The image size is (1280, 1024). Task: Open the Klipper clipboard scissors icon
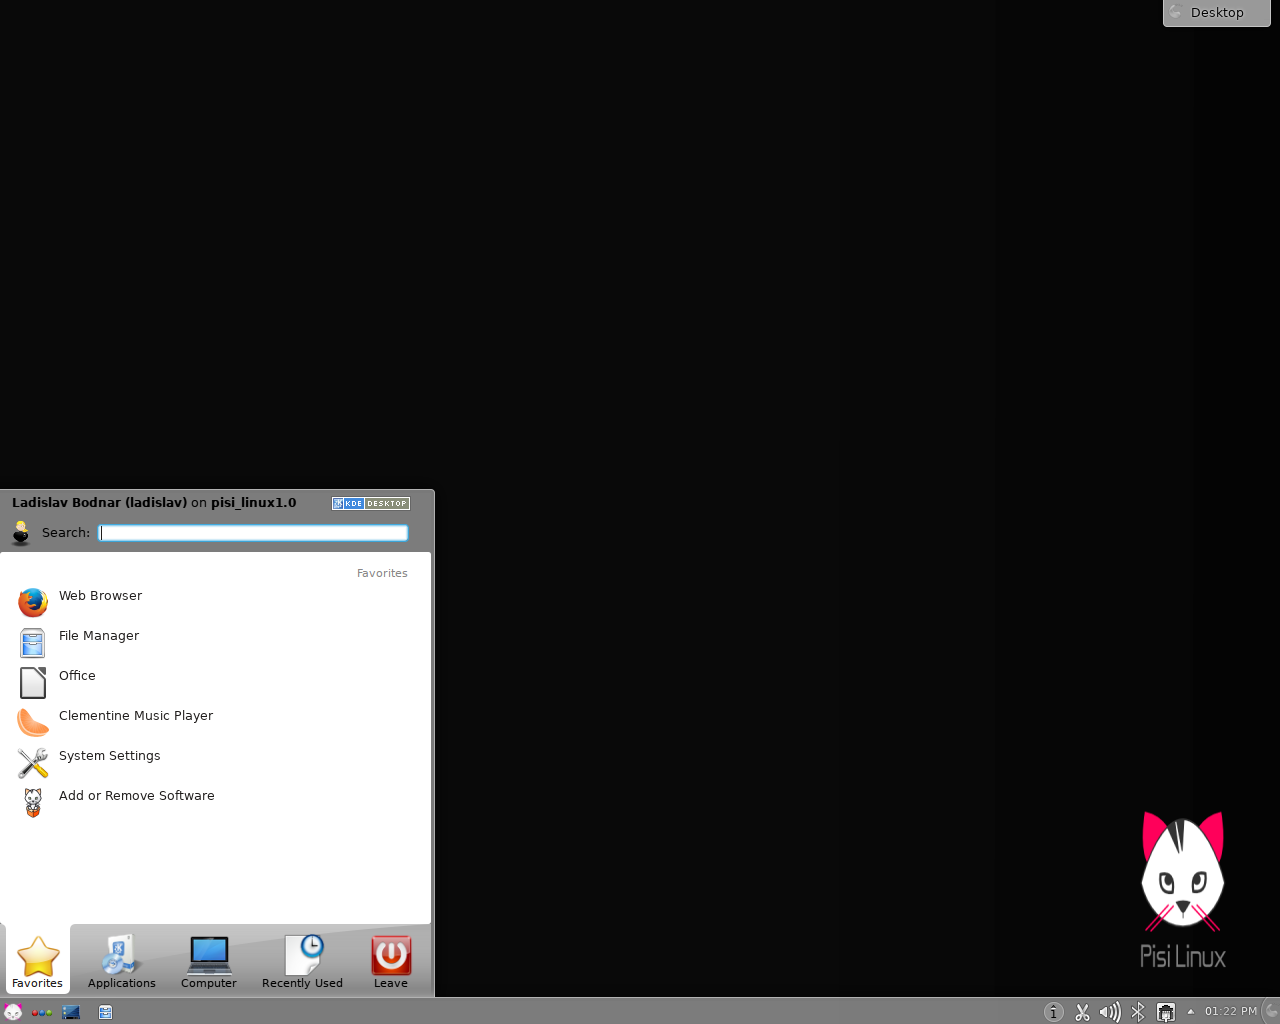(x=1082, y=1012)
